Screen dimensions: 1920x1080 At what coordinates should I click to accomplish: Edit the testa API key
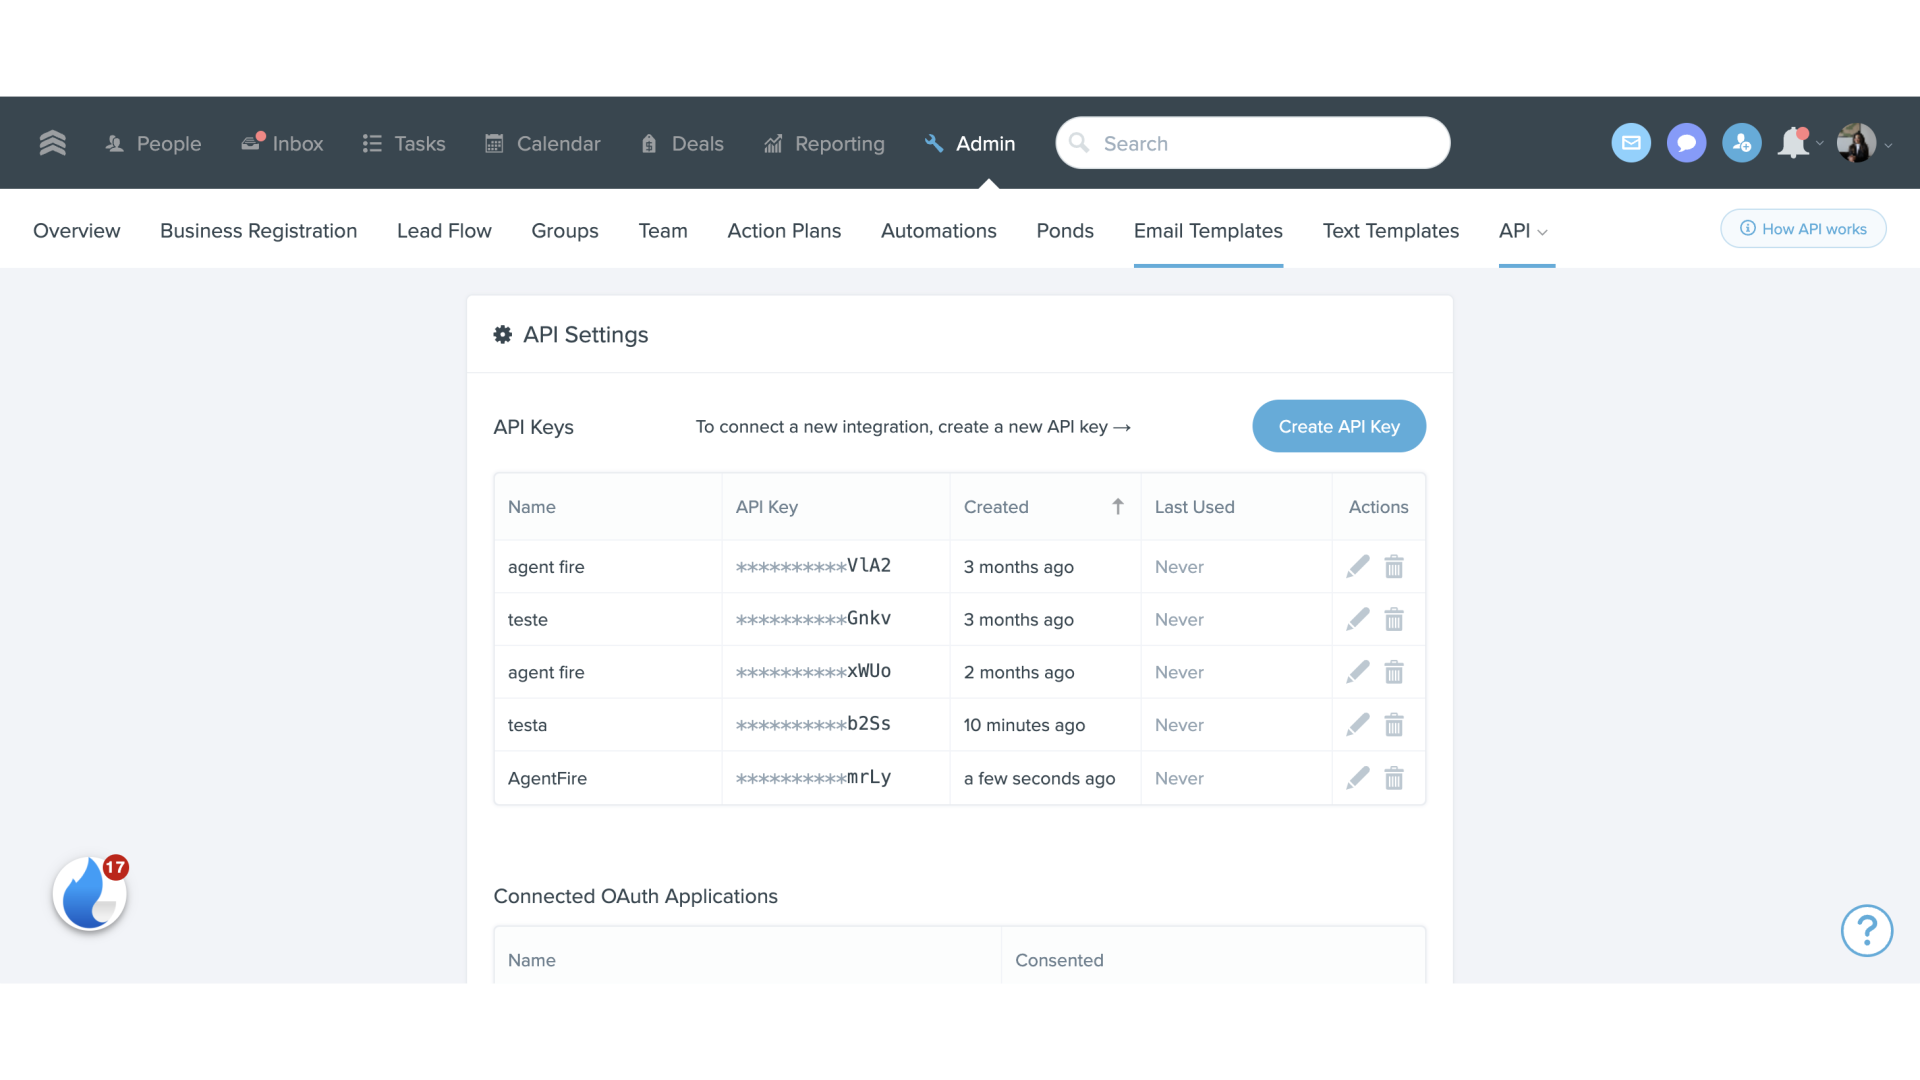tap(1357, 725)
